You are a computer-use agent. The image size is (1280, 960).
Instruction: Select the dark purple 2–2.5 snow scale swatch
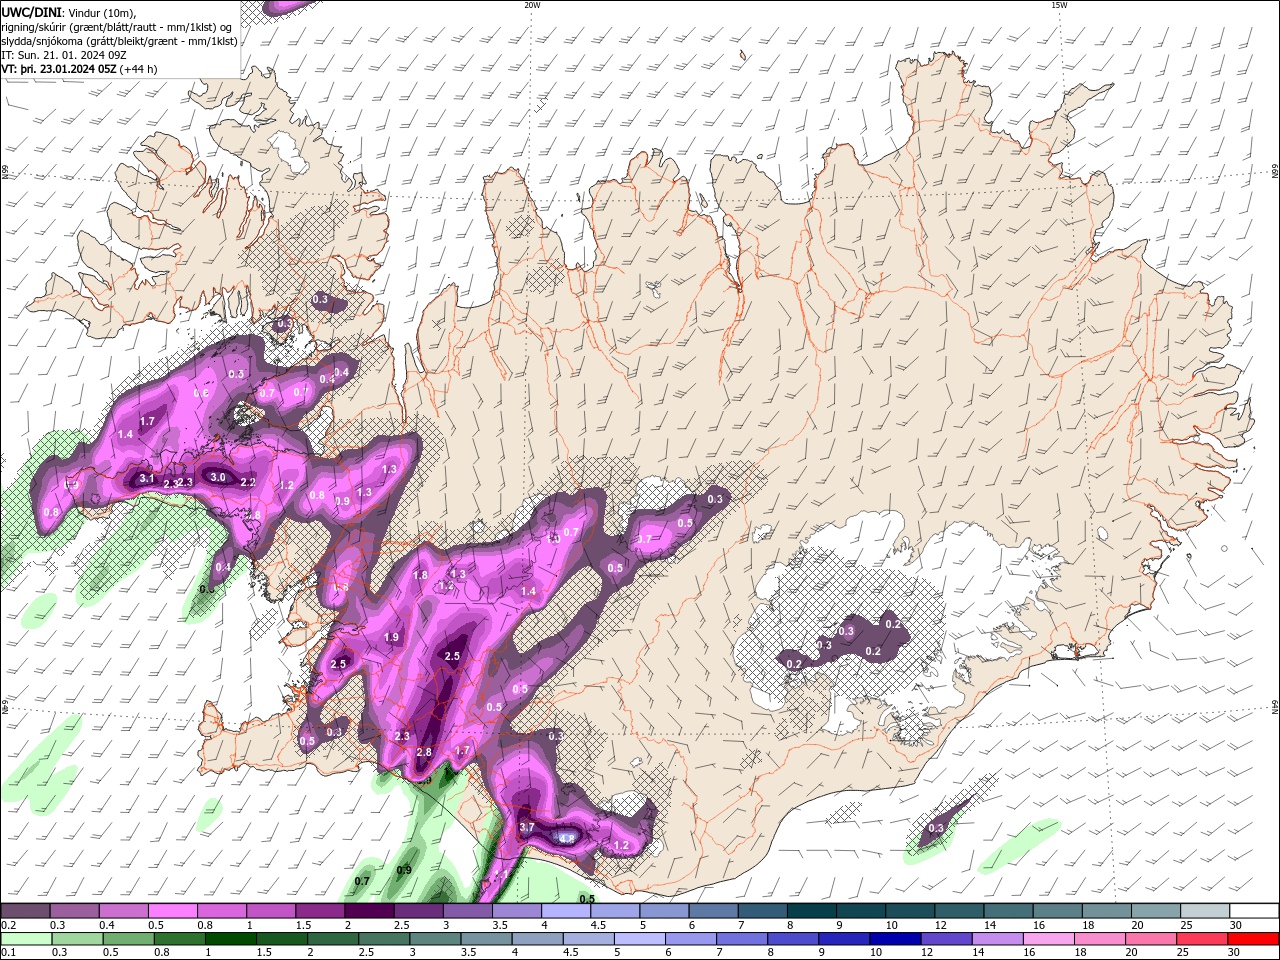click(369, 911)
